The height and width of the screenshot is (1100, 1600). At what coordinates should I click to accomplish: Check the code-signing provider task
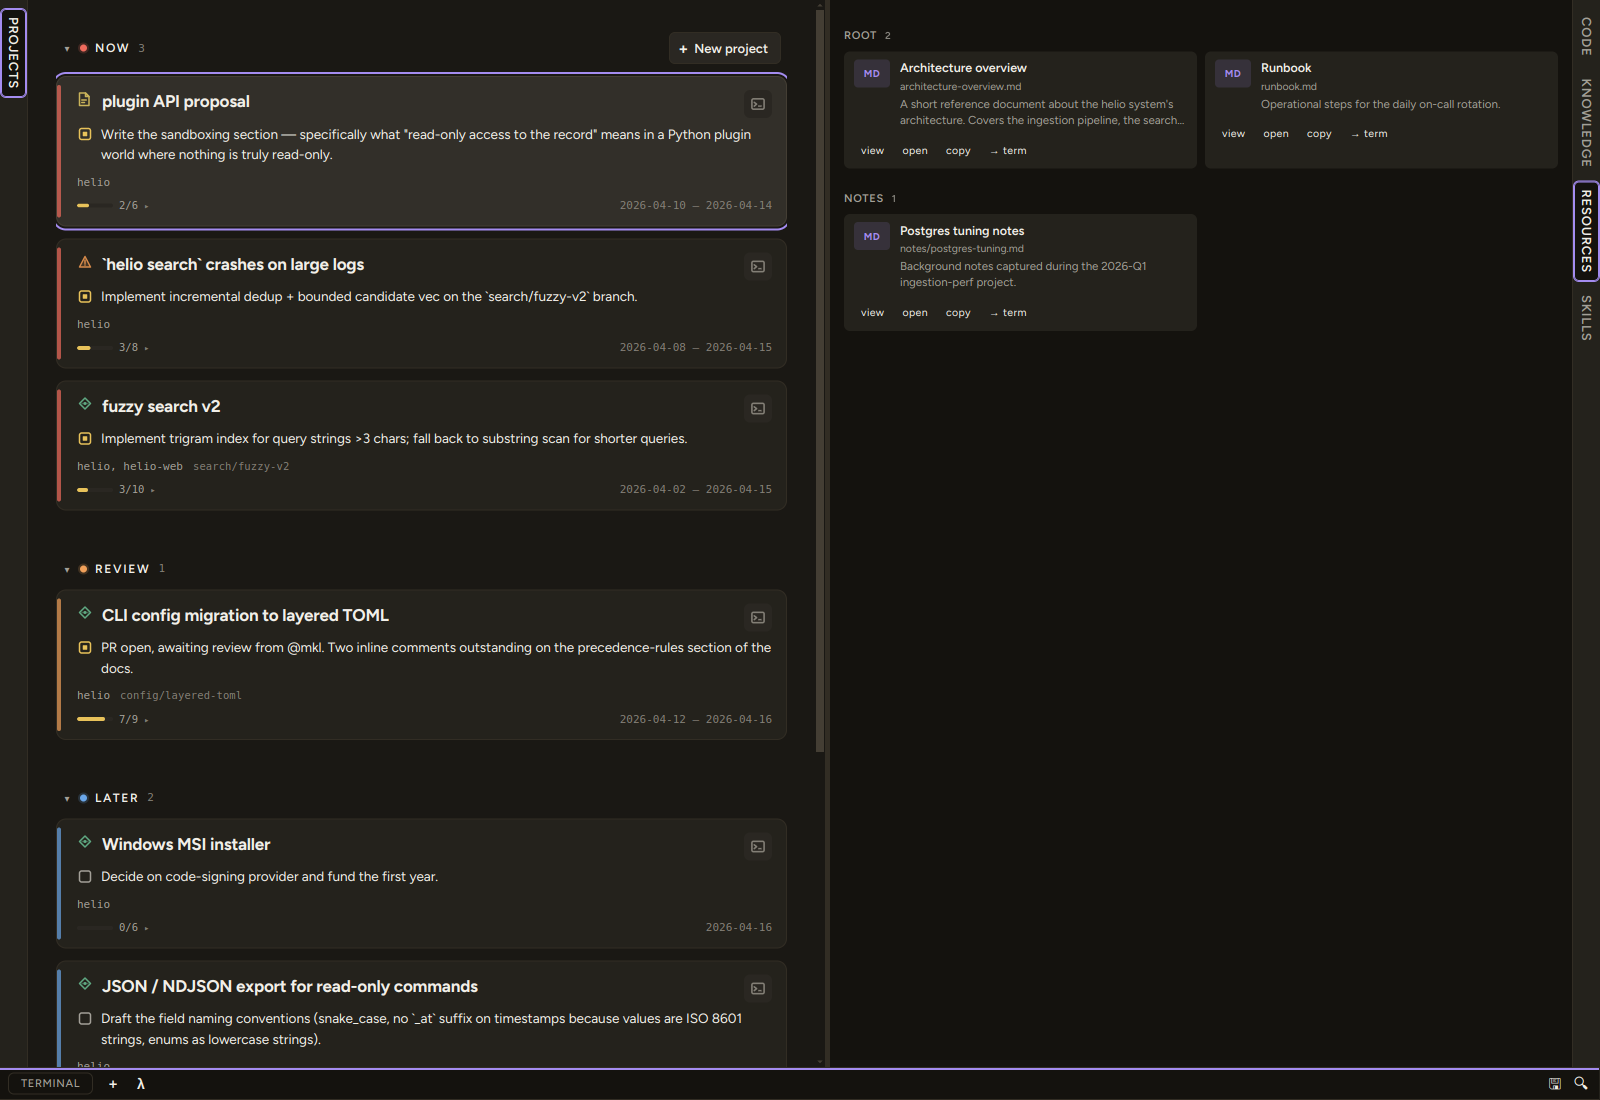[x=85, y=877]
